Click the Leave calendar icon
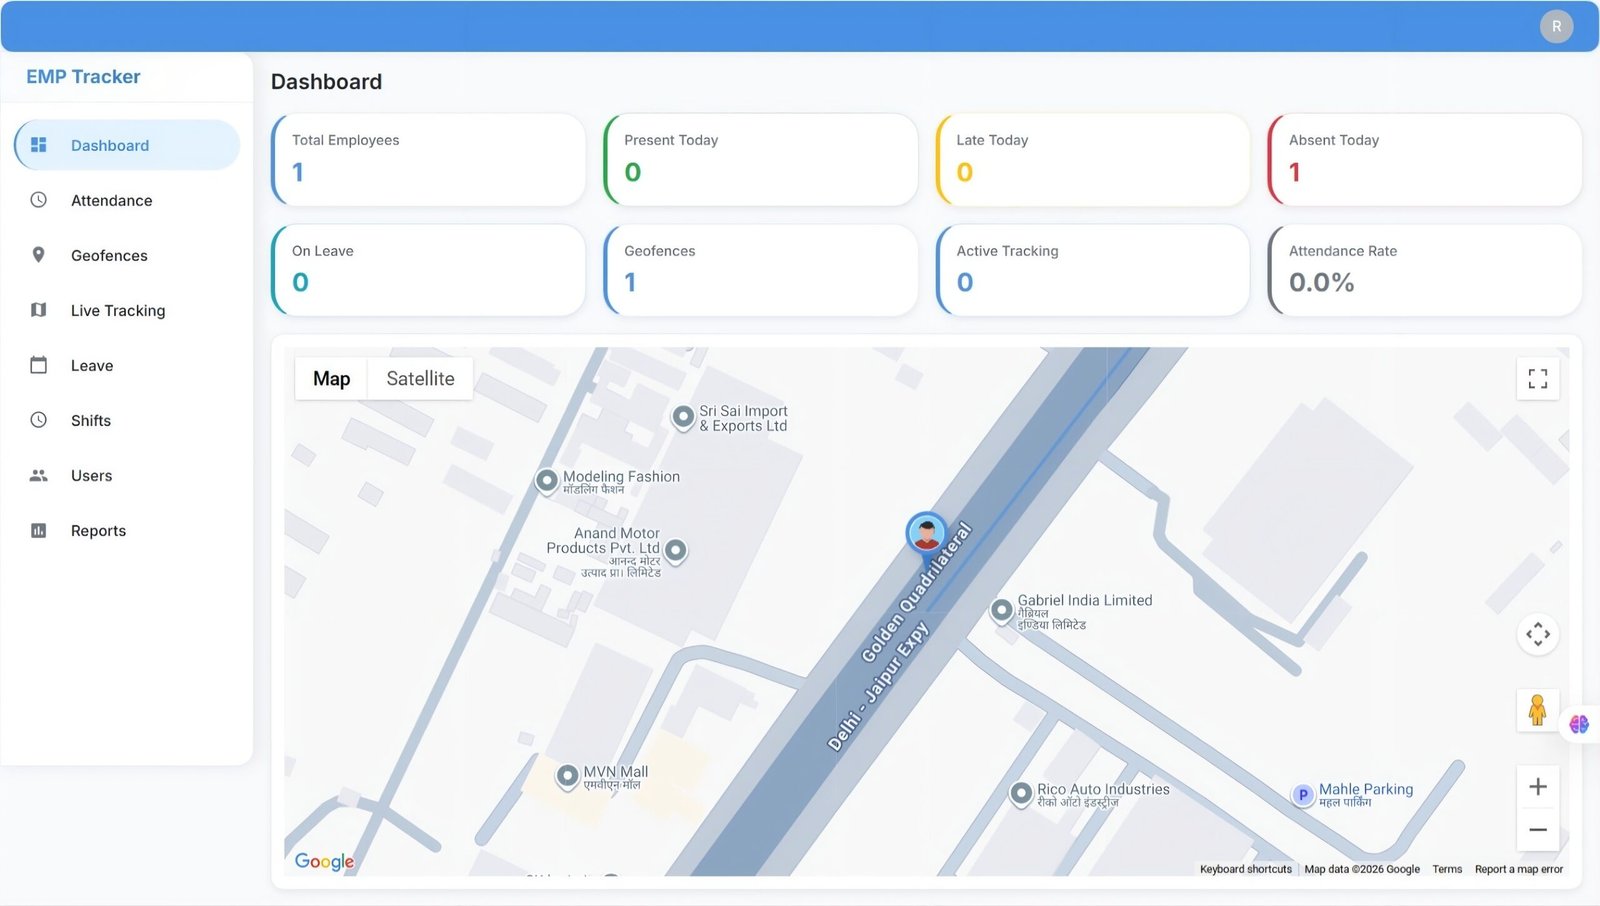The image size is (1600, 906). 39,365
